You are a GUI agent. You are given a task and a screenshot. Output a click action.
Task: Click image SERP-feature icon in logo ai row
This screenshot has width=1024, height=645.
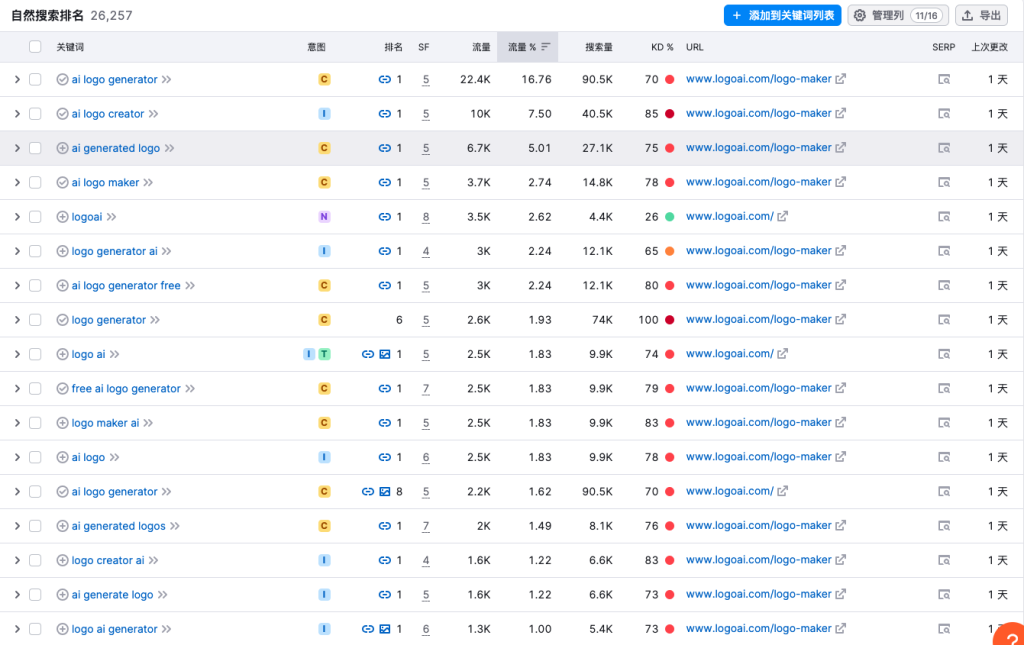(385, 354)
